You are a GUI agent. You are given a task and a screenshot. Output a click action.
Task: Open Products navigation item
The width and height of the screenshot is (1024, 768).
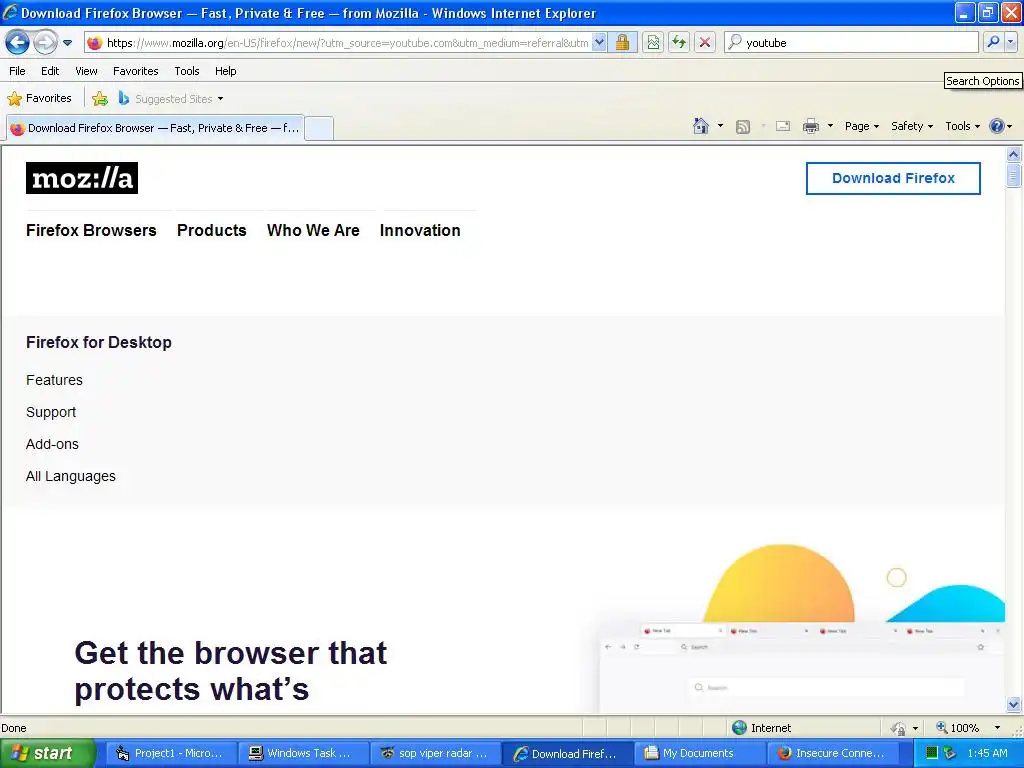tap(212, 231)
